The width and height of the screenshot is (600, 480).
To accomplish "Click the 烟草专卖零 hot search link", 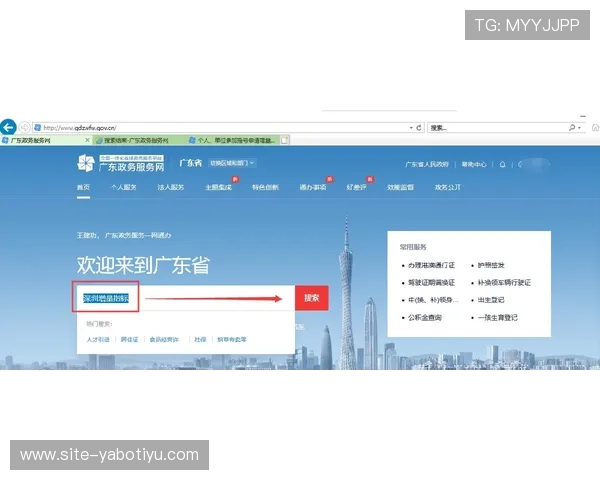I will coord(232,340).
